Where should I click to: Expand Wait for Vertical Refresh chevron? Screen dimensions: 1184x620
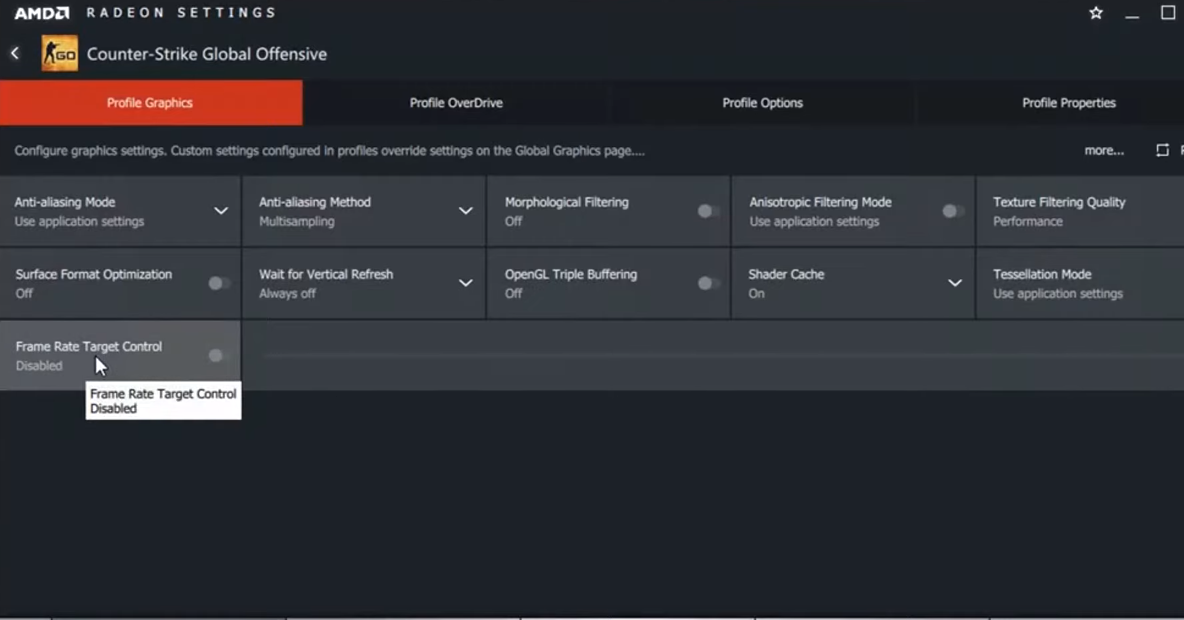(x=465, y=283)
